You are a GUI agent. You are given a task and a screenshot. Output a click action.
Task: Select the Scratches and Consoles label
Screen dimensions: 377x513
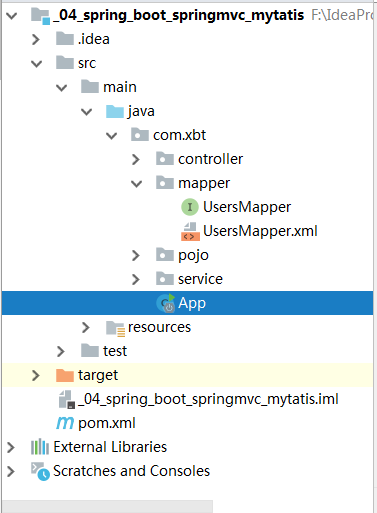click(x=131, y=471)
